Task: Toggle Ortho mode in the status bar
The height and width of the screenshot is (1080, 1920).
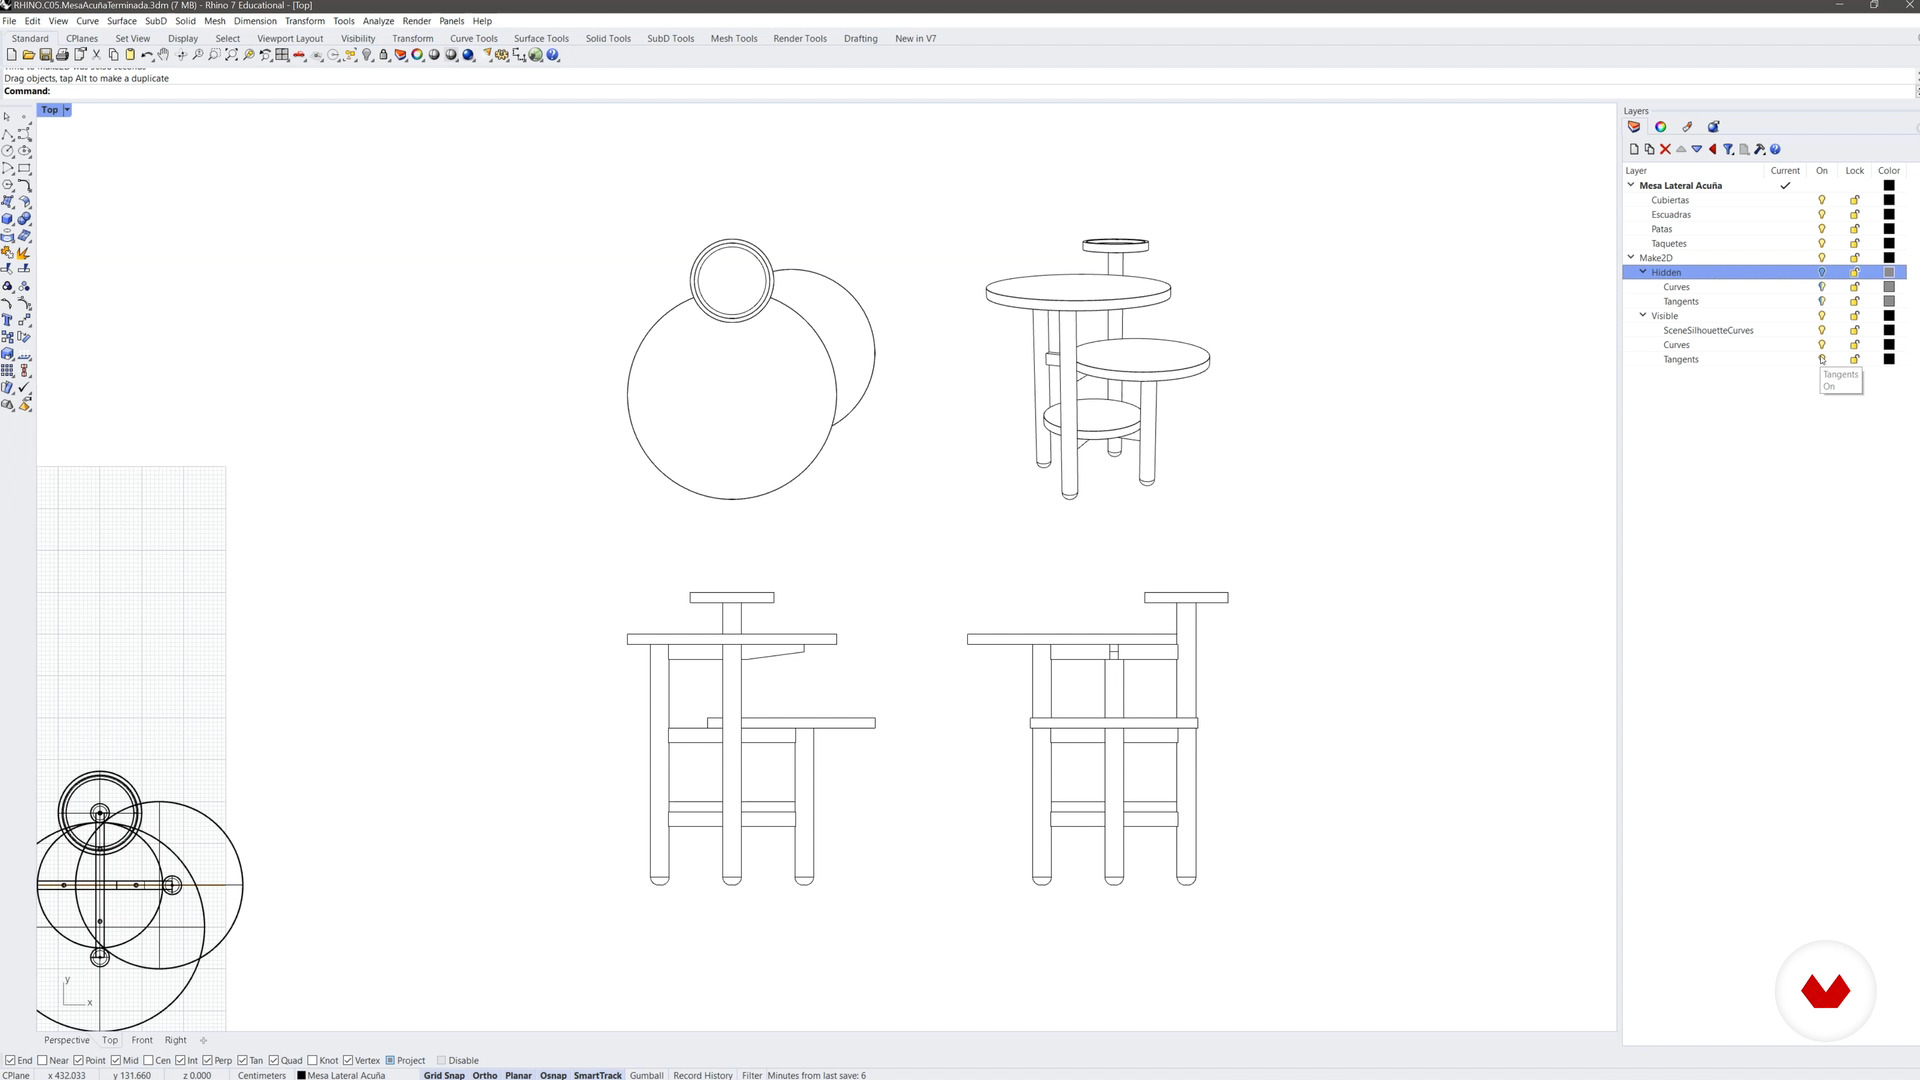Action: point(484,1075)
